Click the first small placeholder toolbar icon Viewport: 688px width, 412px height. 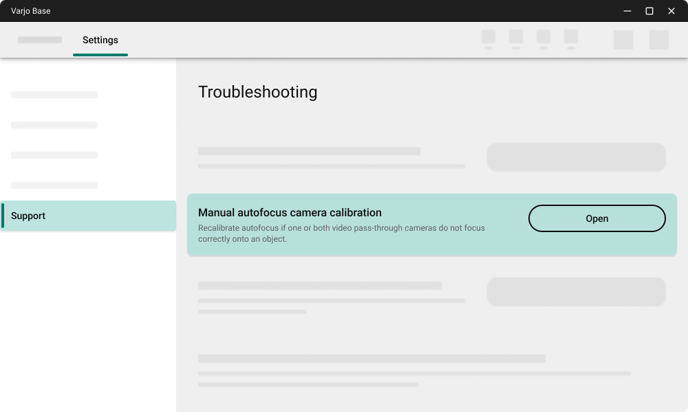pos(488,39)
